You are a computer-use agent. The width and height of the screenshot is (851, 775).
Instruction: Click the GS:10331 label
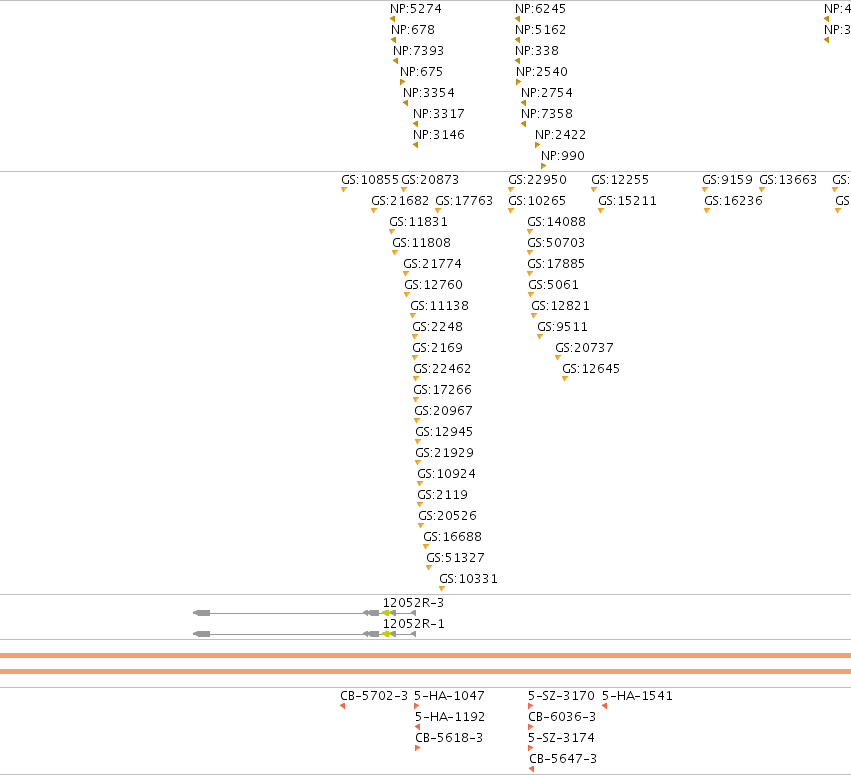(x=468, y=579)
